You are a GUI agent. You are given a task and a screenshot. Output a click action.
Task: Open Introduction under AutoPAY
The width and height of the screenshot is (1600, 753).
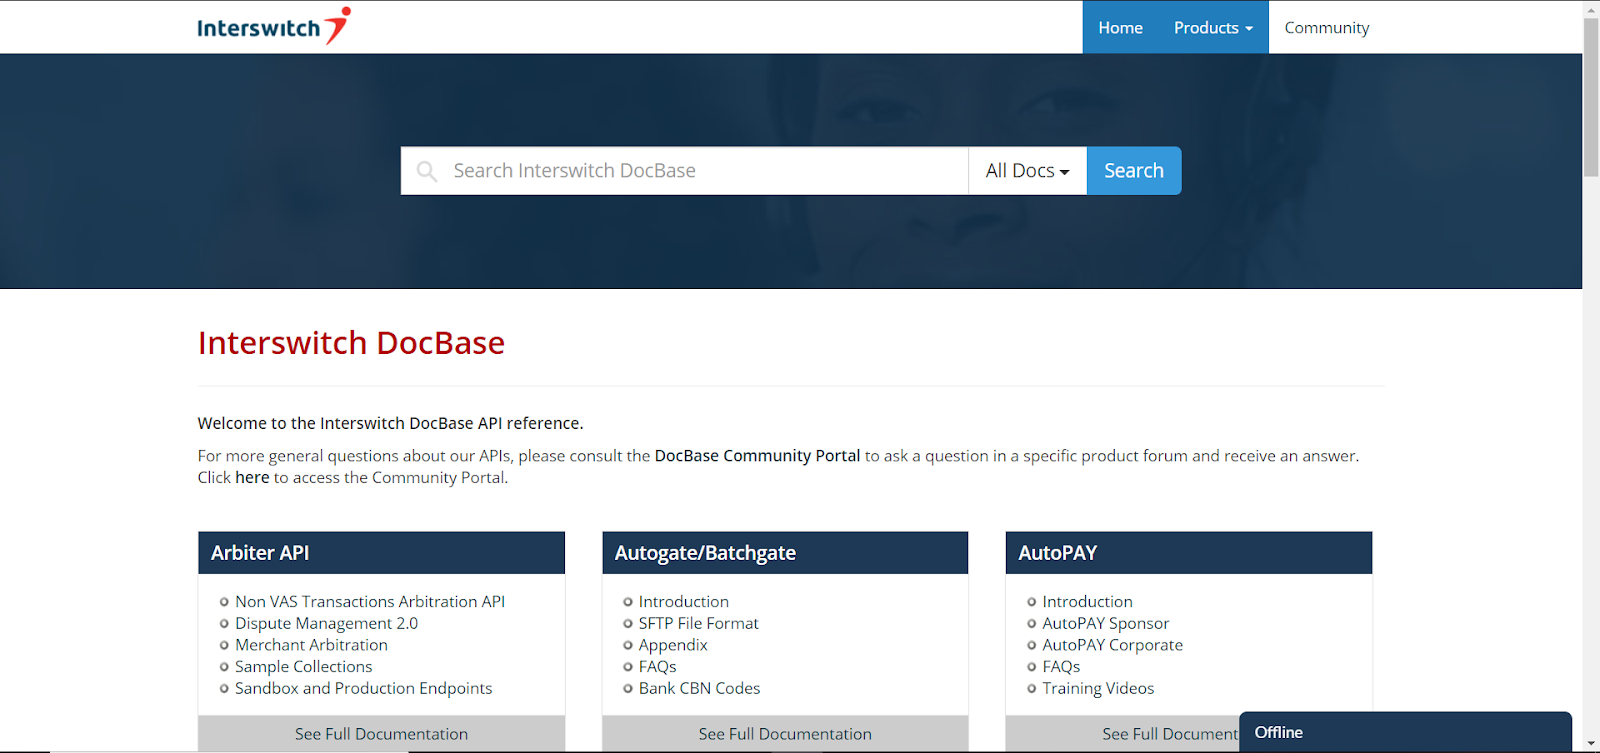coord(1087,602)
